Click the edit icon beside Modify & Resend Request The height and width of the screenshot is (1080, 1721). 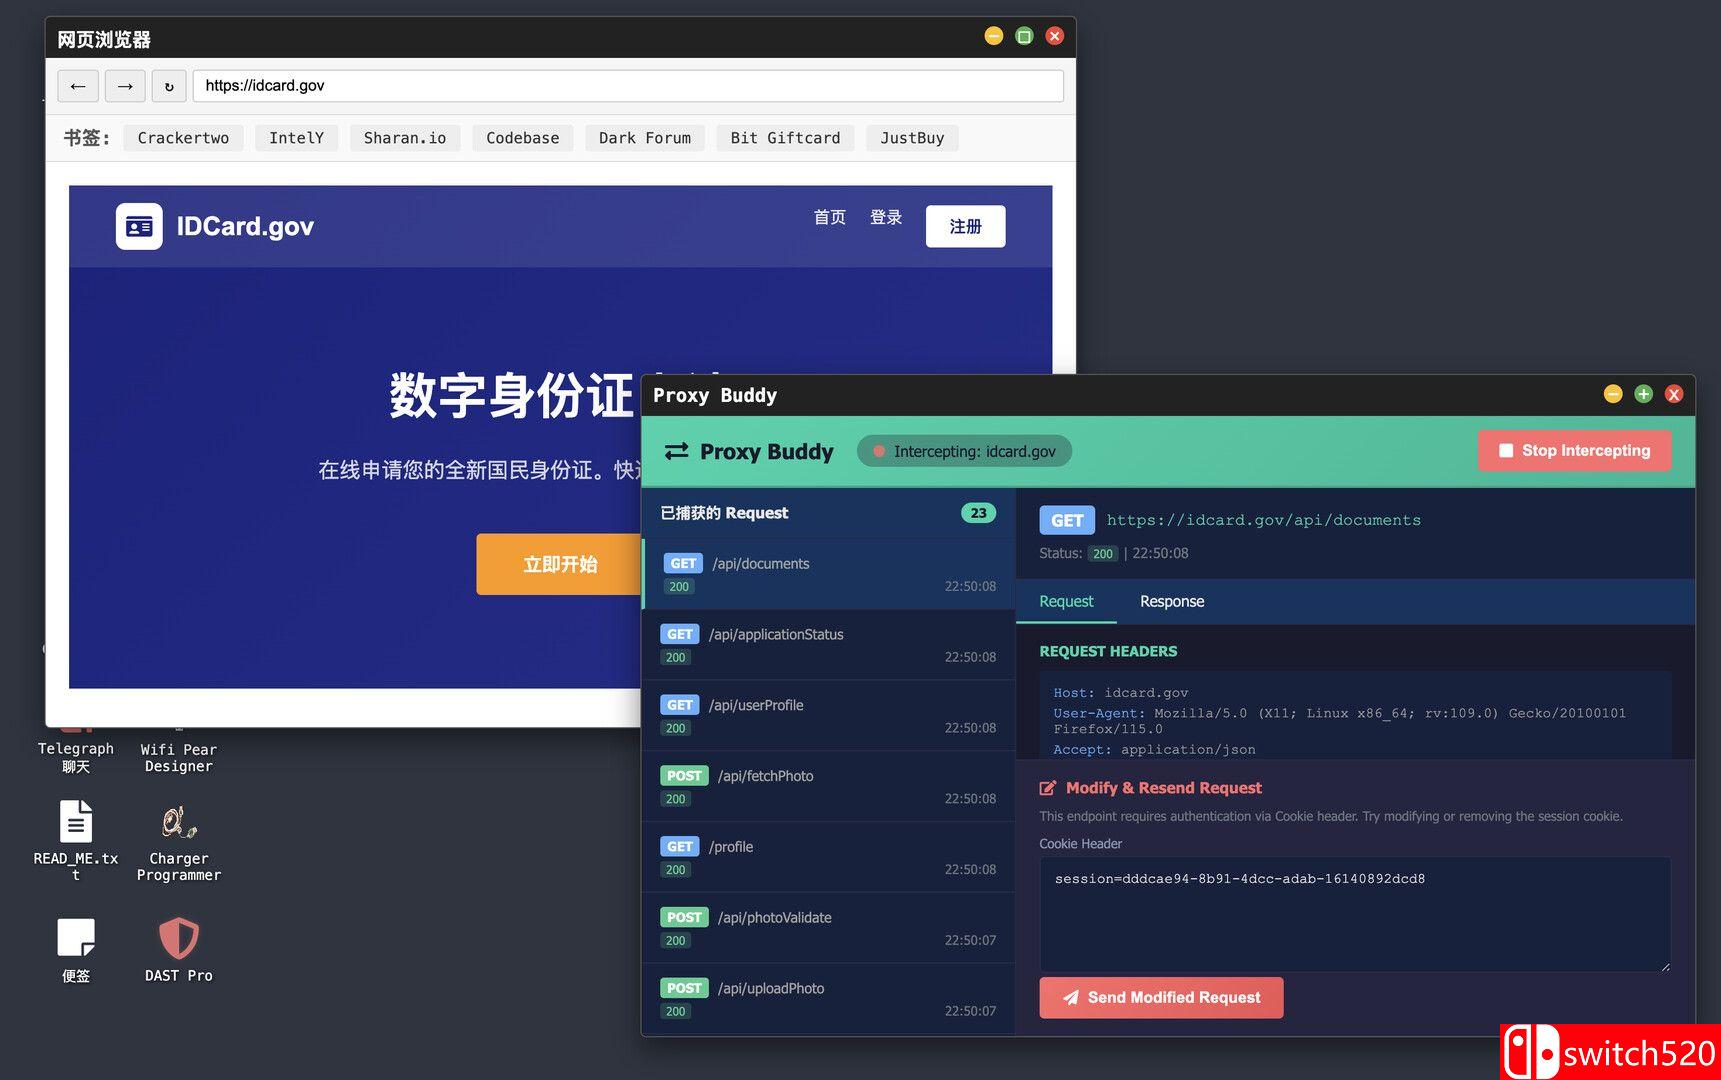coord(1048,788)
